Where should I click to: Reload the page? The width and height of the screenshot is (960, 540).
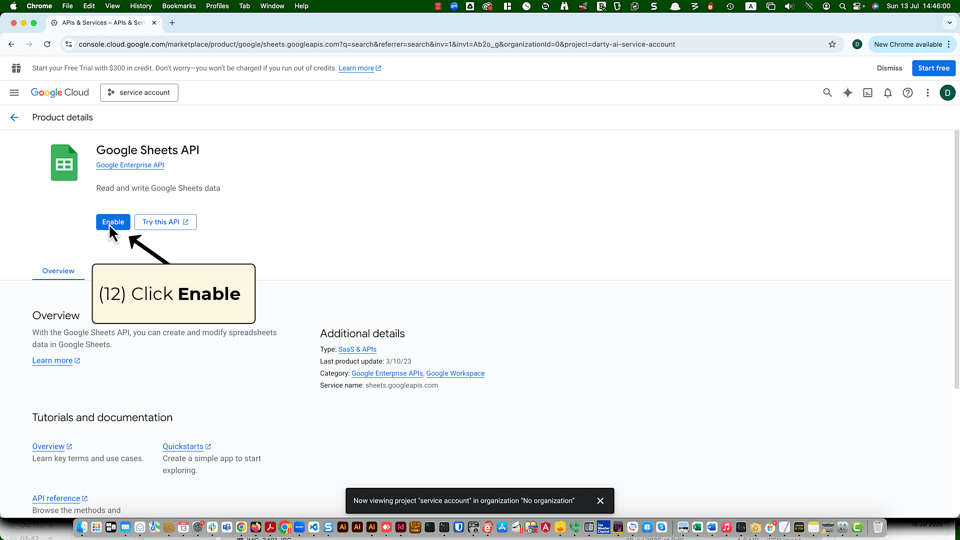click(47, 44)
